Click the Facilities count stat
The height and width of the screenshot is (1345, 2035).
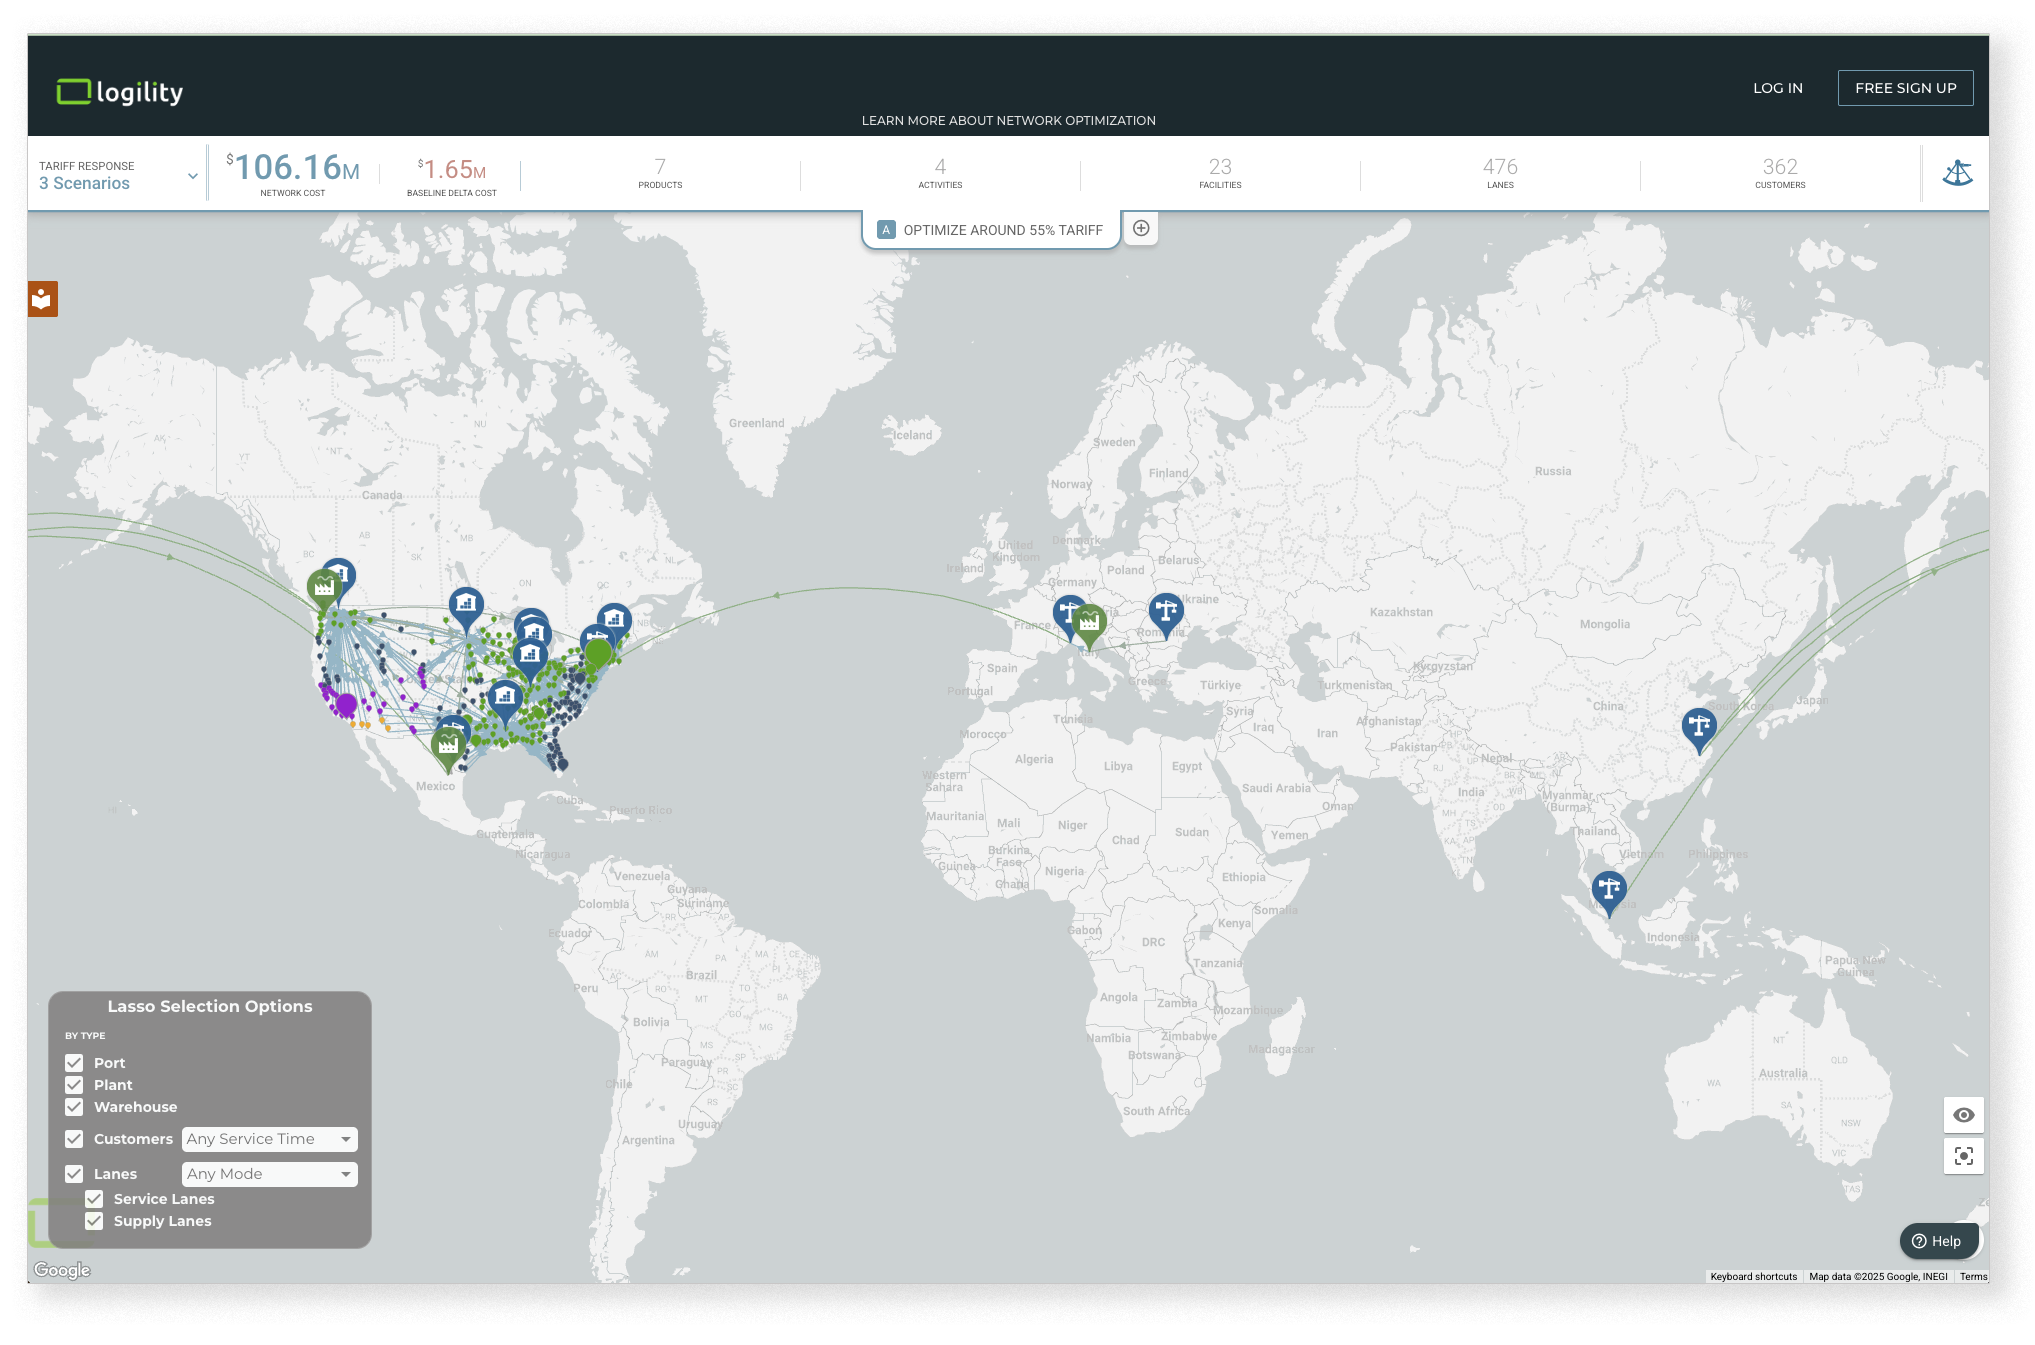pos(1220,172)
